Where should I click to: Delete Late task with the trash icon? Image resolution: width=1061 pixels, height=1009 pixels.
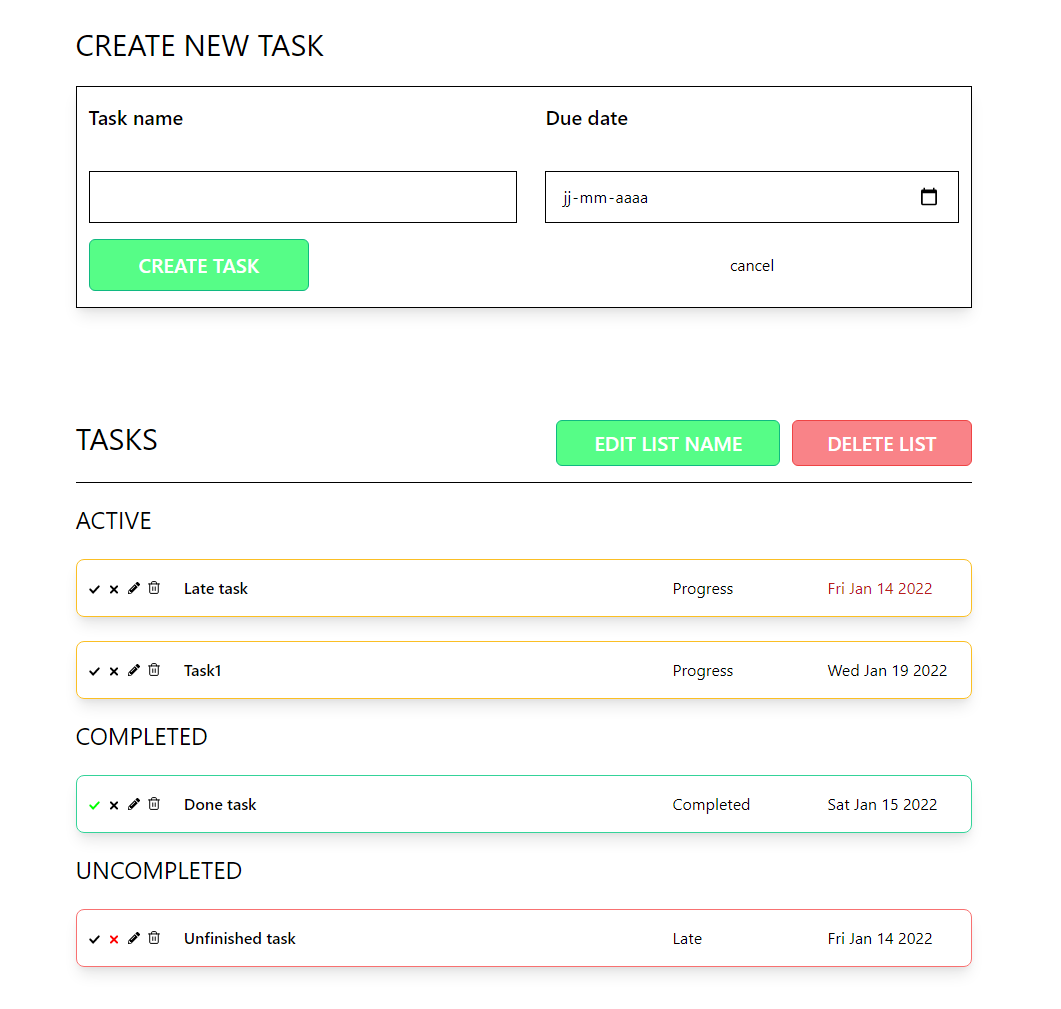coord(154,588)
